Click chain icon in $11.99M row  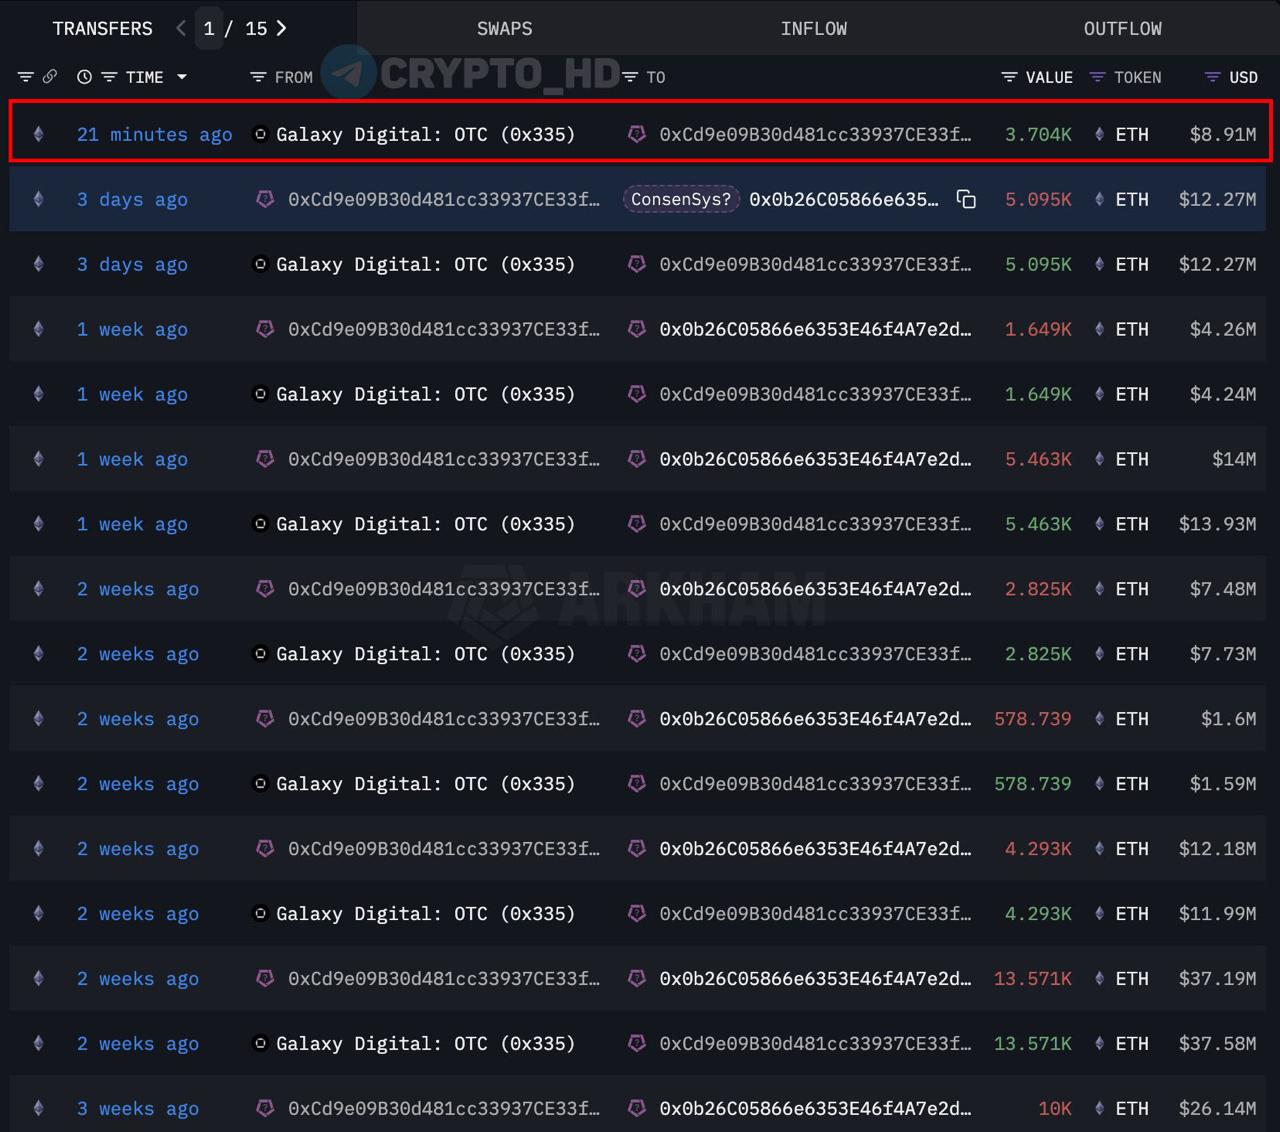coord(39,914)
